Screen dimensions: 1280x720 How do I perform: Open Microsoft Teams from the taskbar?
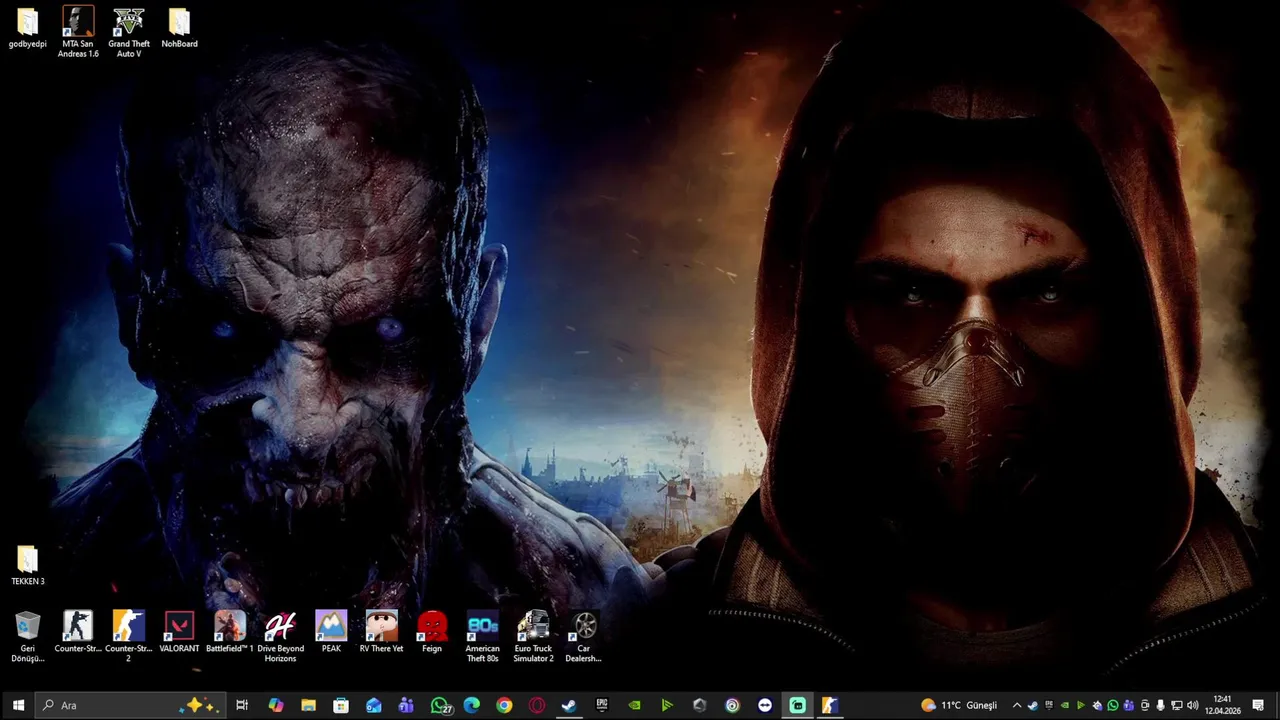coord(406,705)
